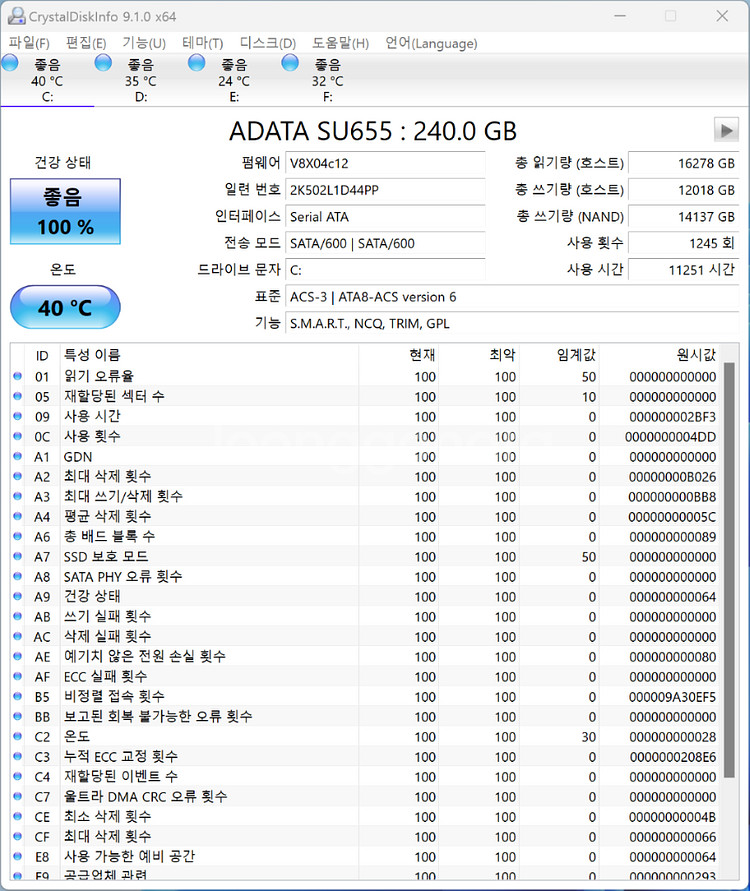Switch to the E: 24 °C disk tab

pyautogui.click(x=234, y=80)
